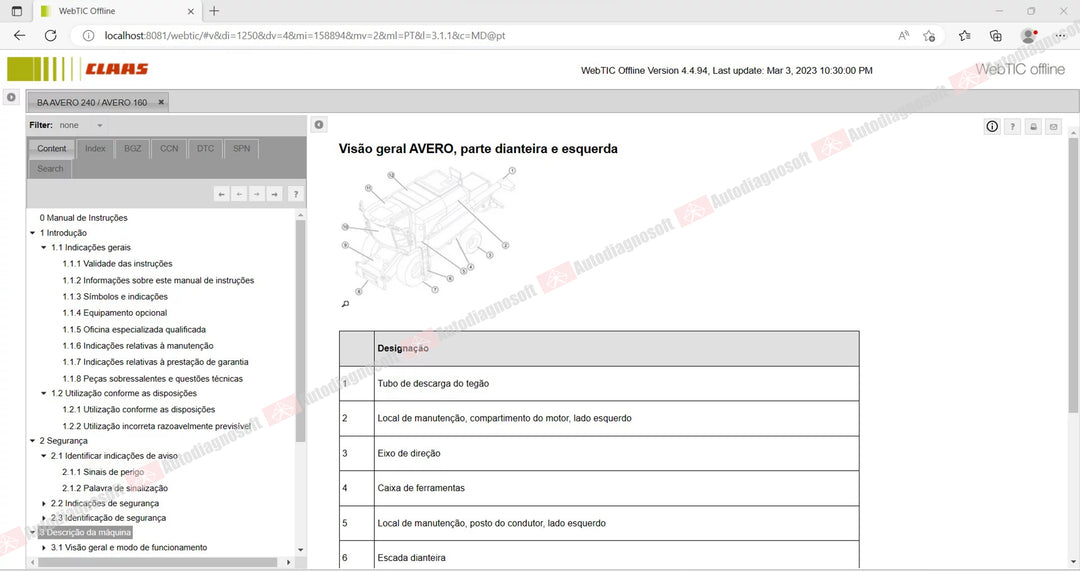The image size is (1080, 571).
Task: Open 1.1.4 Equipamento opcional
Action: click(114, 313)
